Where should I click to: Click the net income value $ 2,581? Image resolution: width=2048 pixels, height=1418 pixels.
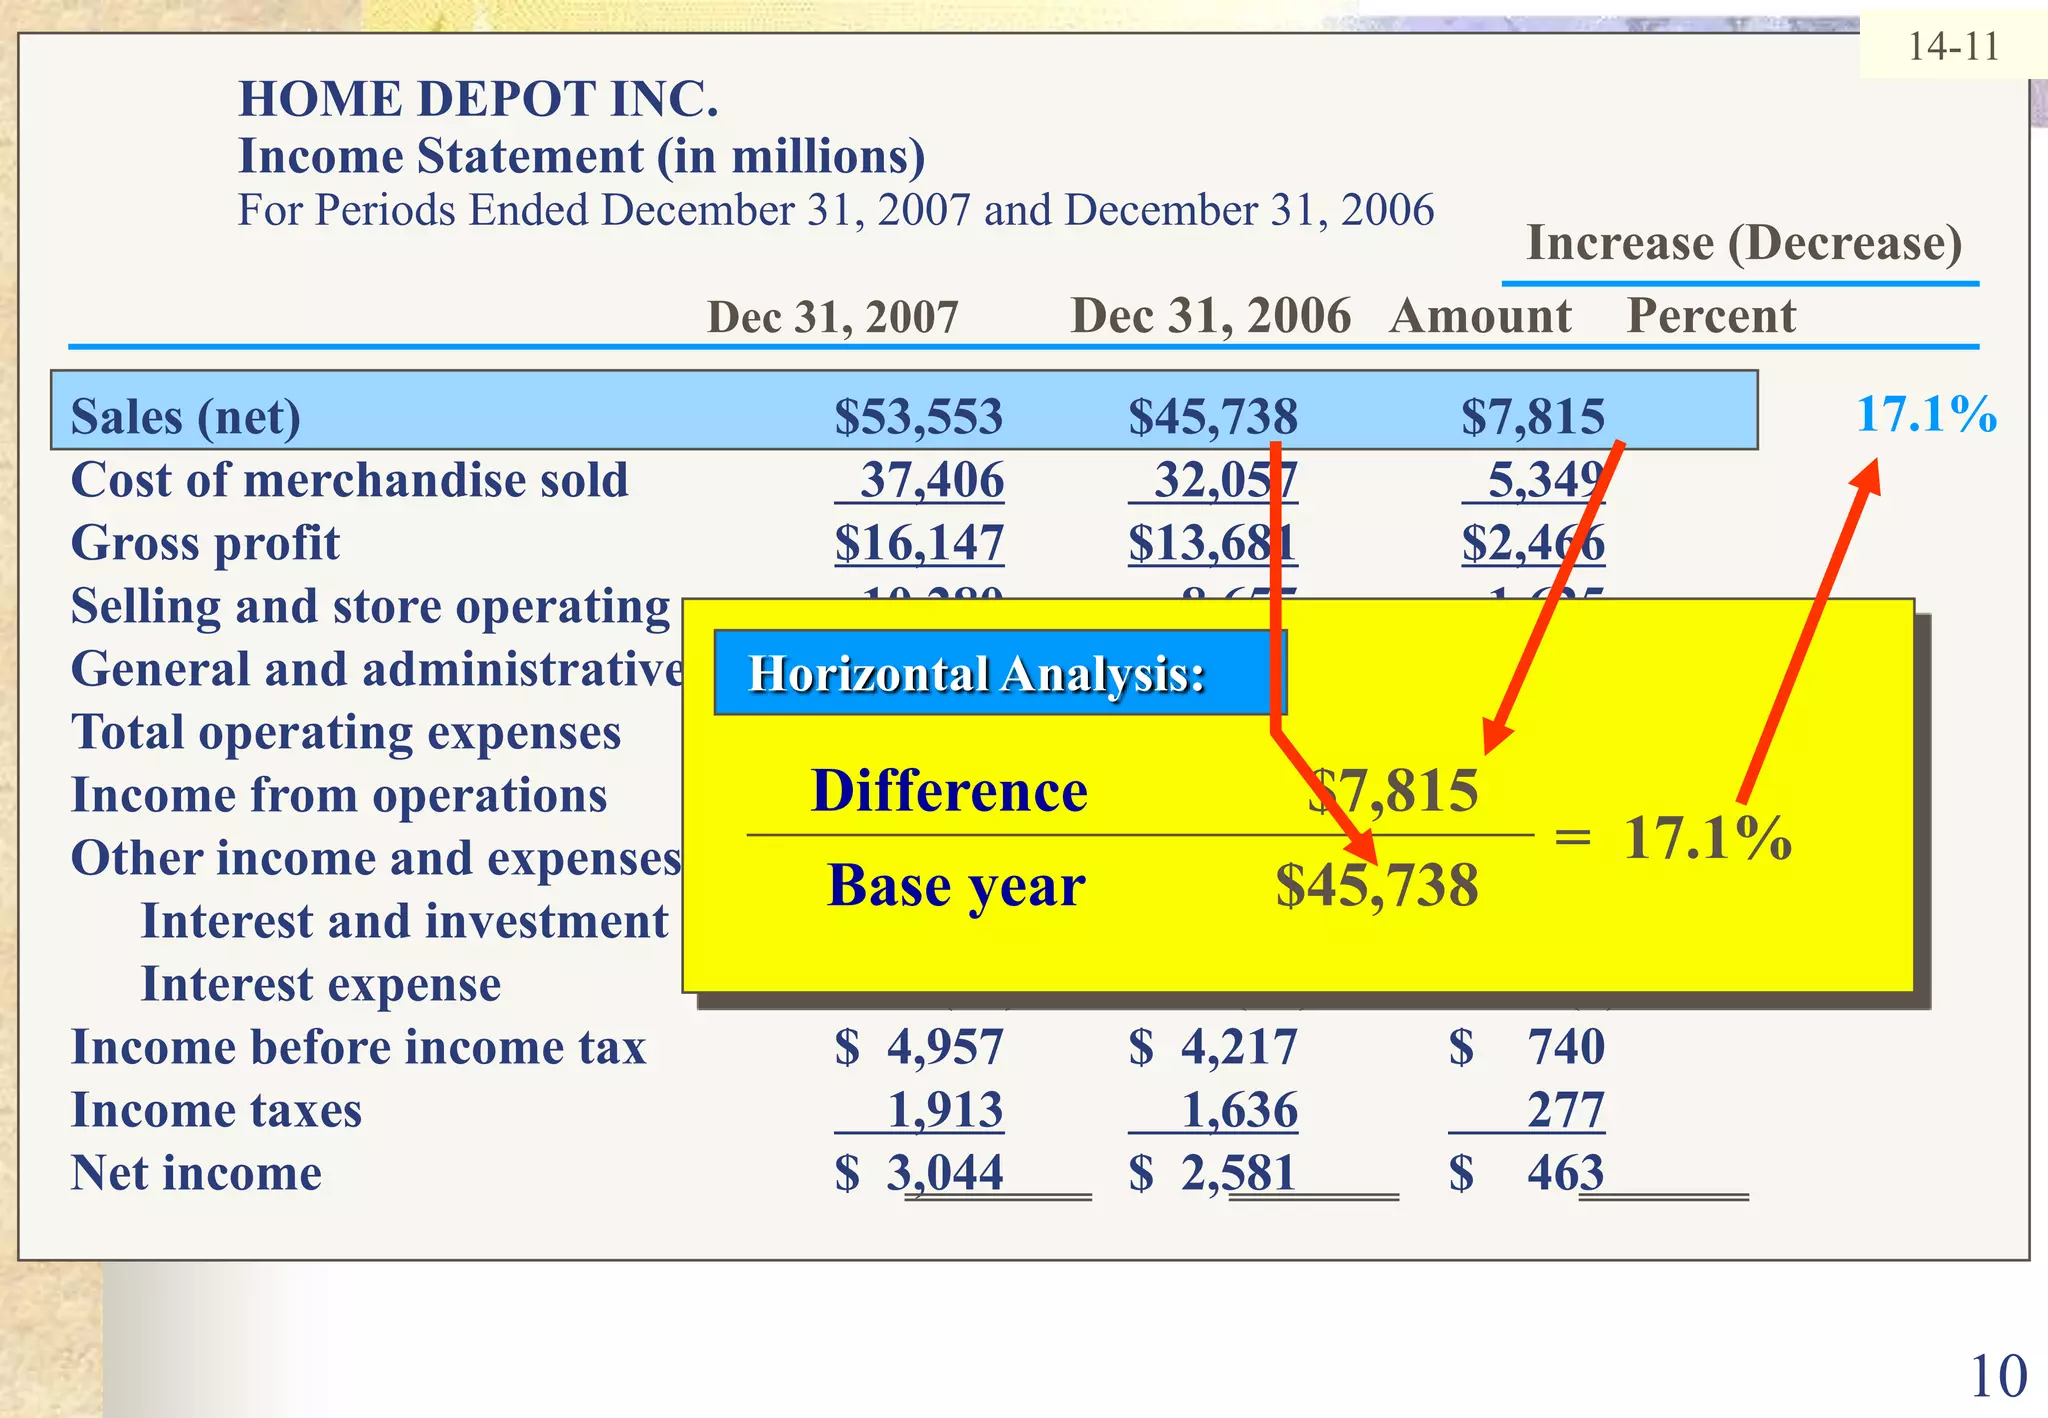(1213, 1173)
